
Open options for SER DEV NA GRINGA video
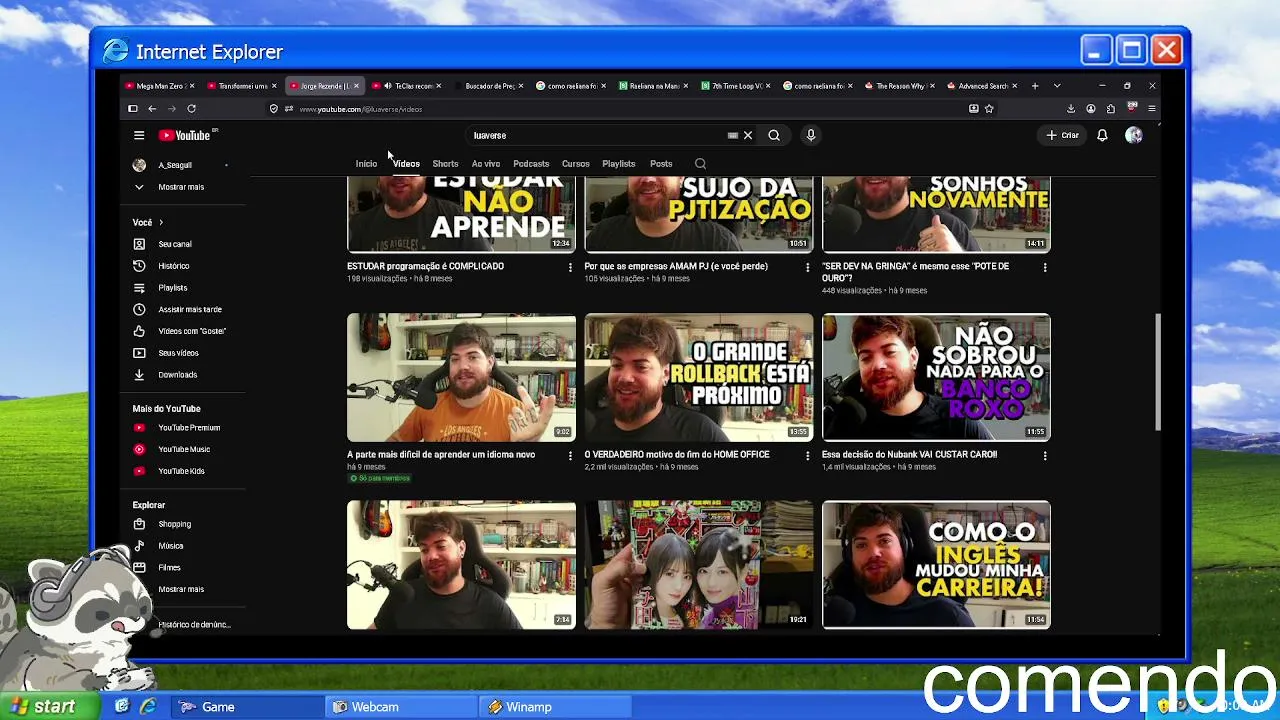click(x=1045, y=267)
